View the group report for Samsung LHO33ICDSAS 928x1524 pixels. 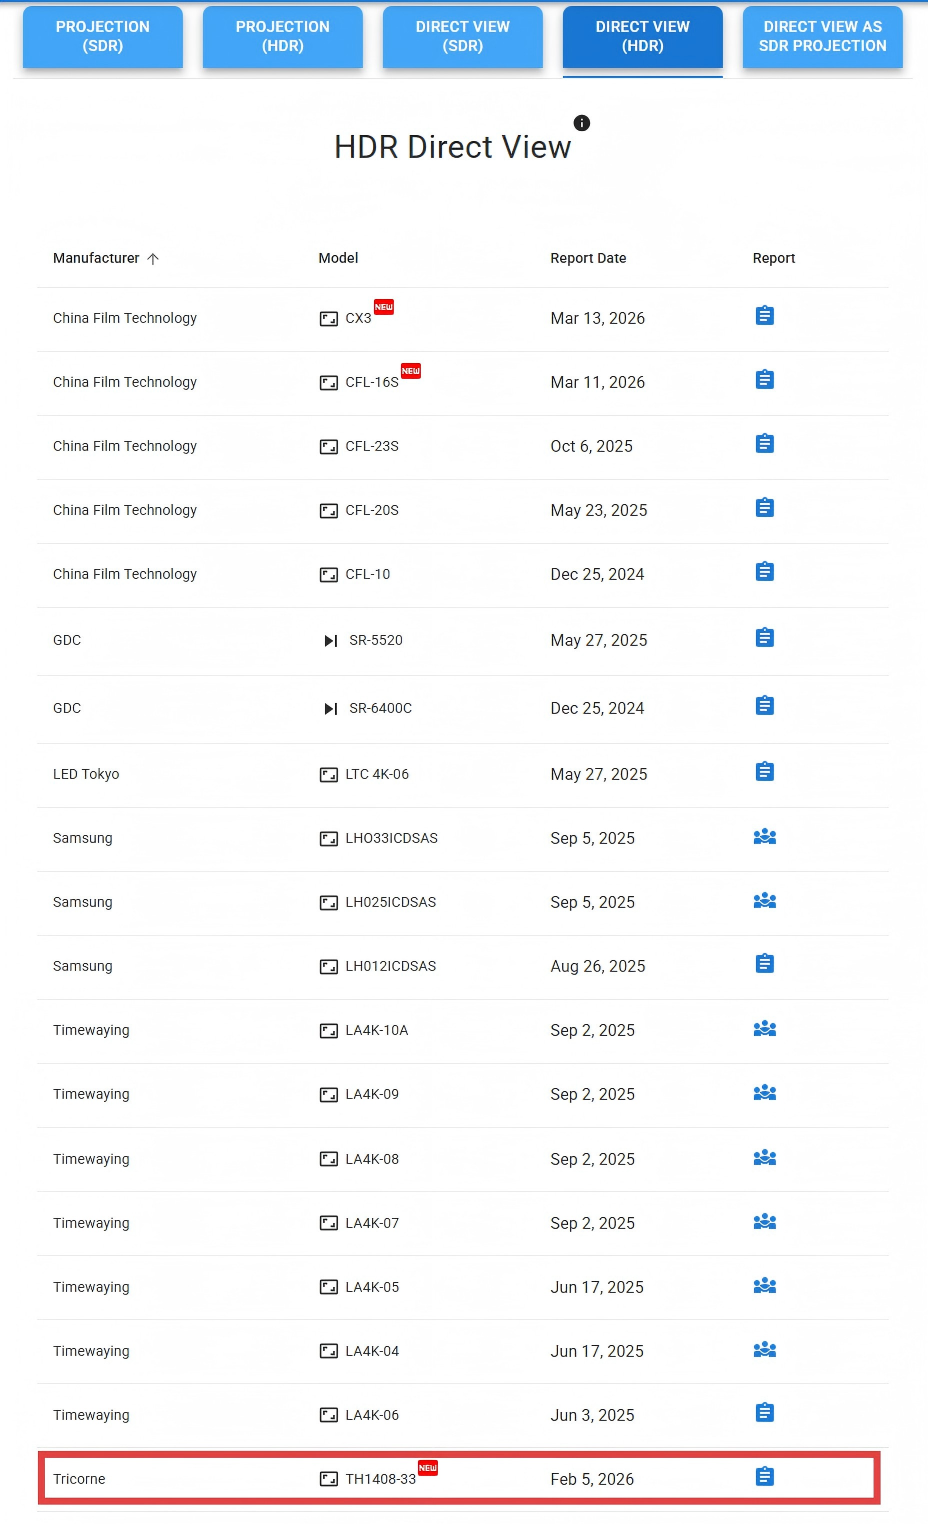764,837
